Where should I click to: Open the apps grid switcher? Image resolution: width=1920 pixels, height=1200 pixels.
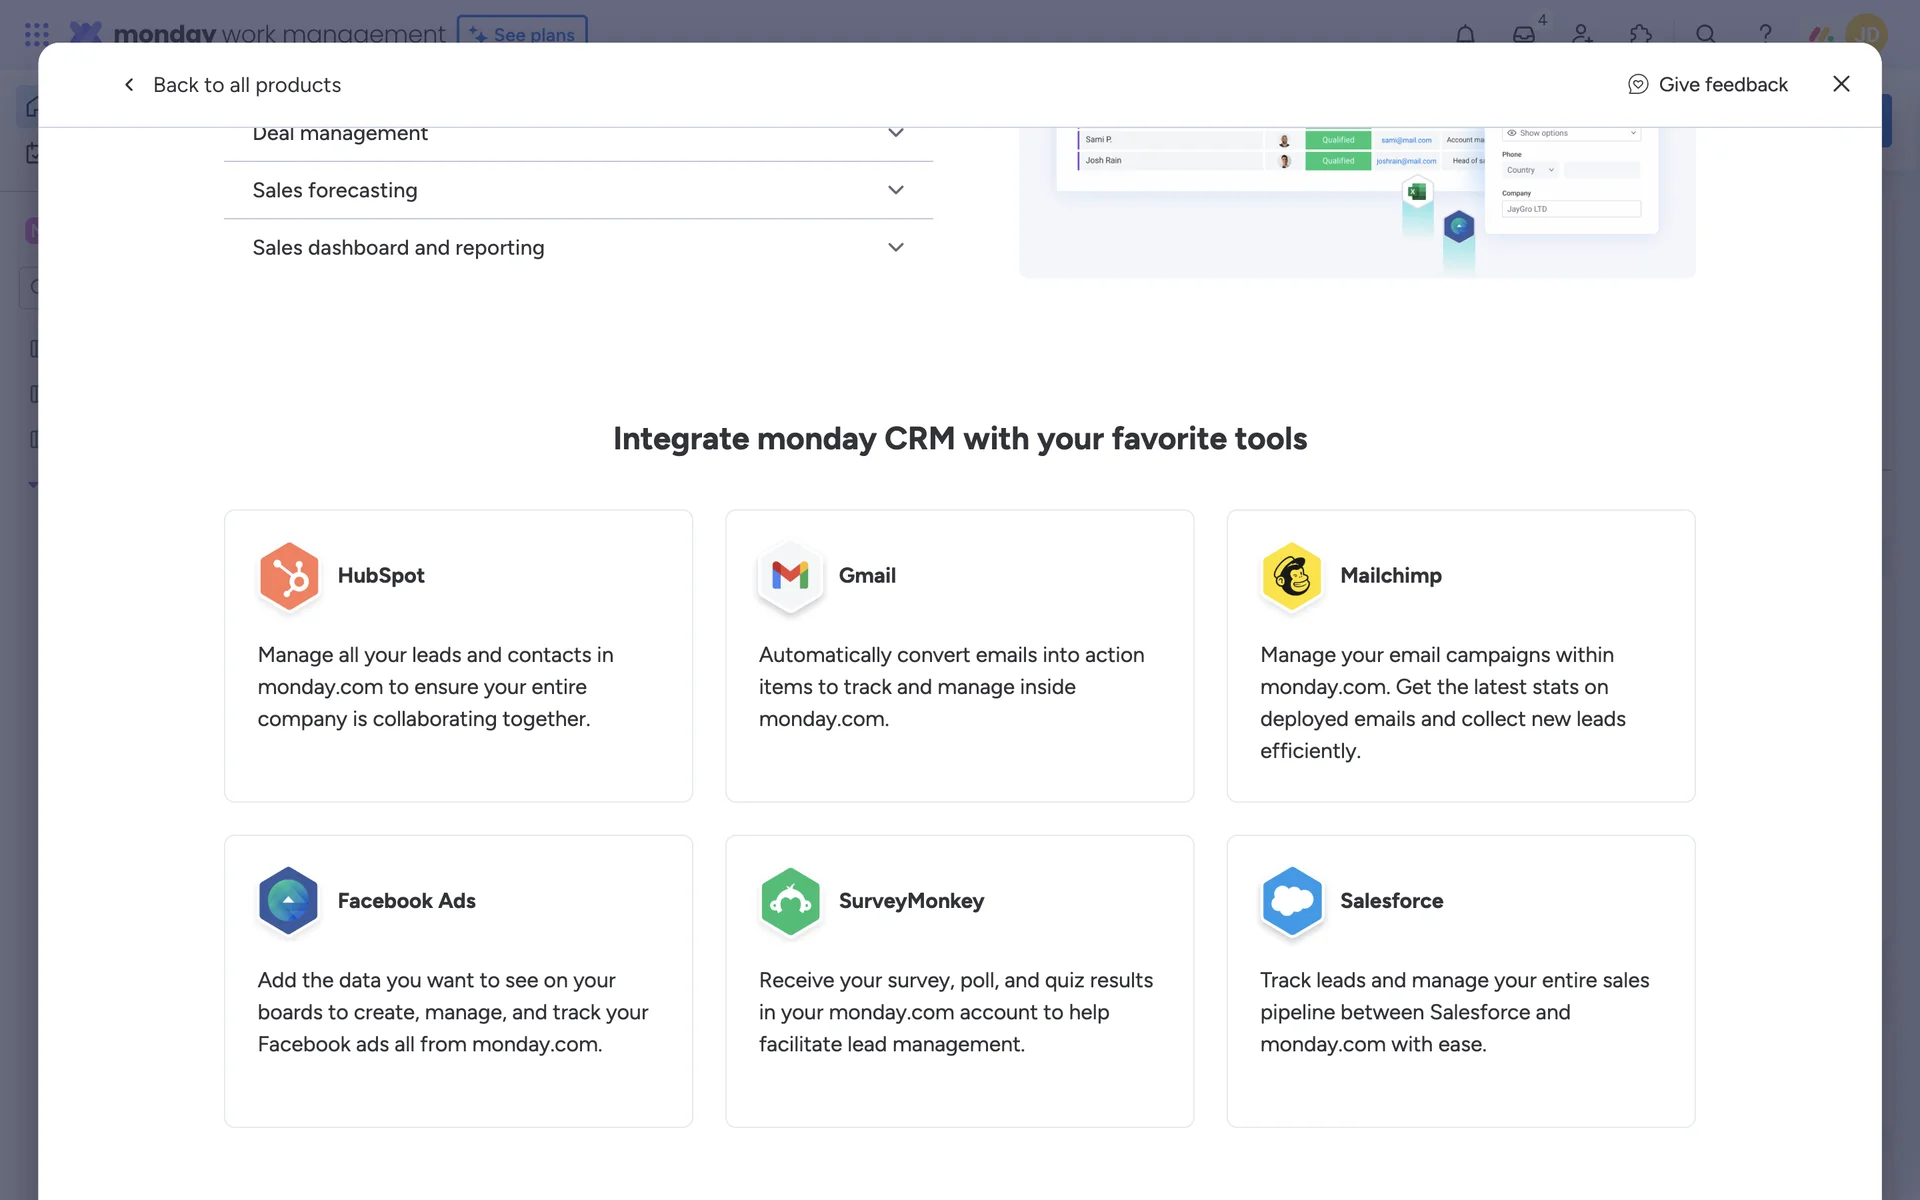click(x=36, y=34)
